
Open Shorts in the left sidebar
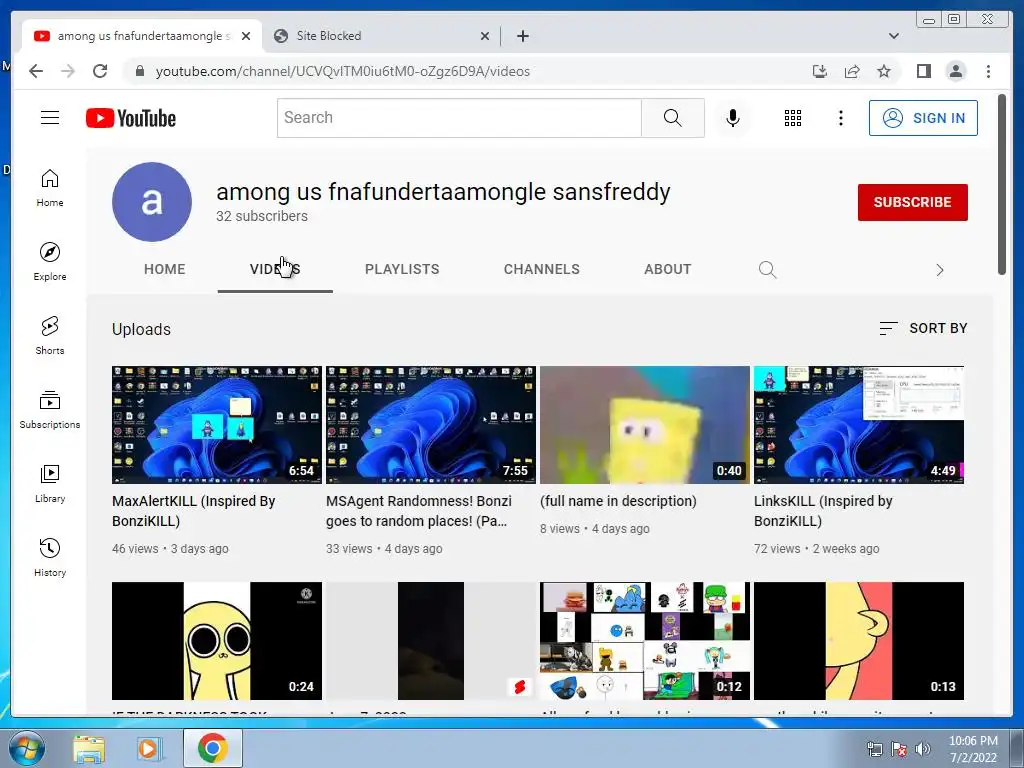point(50,336)
